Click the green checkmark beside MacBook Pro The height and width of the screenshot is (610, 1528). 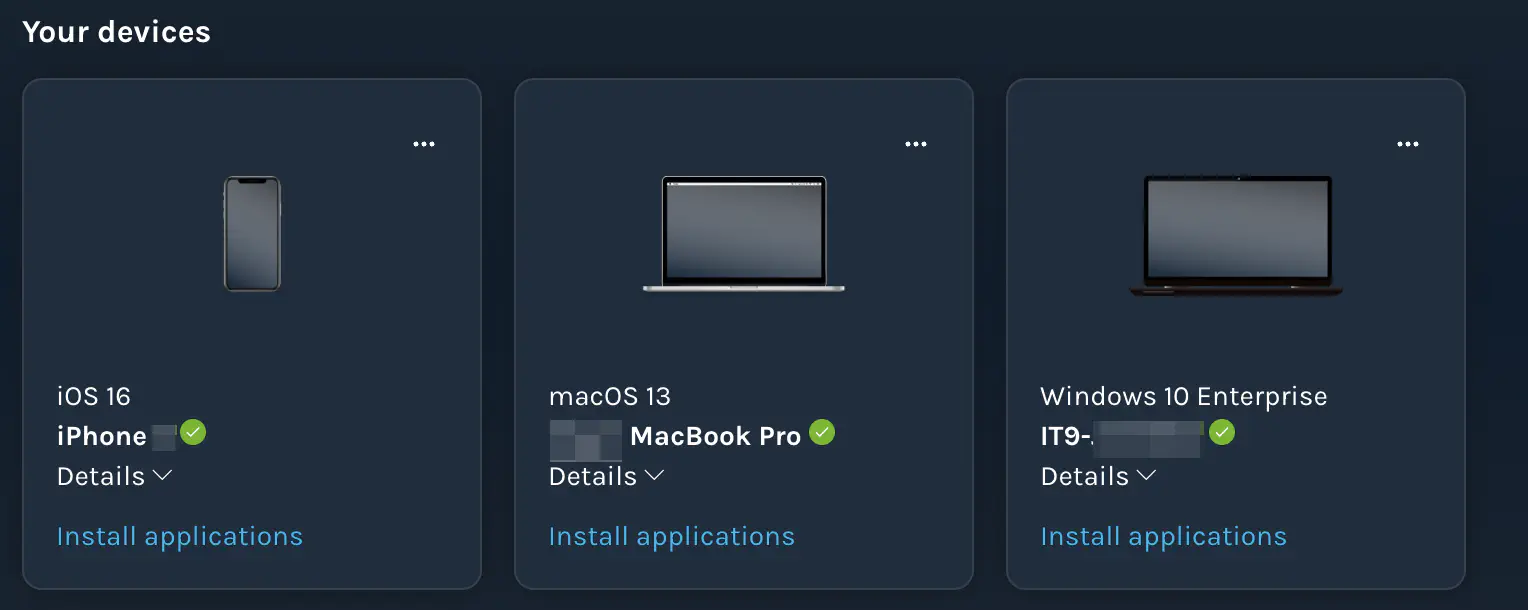(x=822, y=433)
